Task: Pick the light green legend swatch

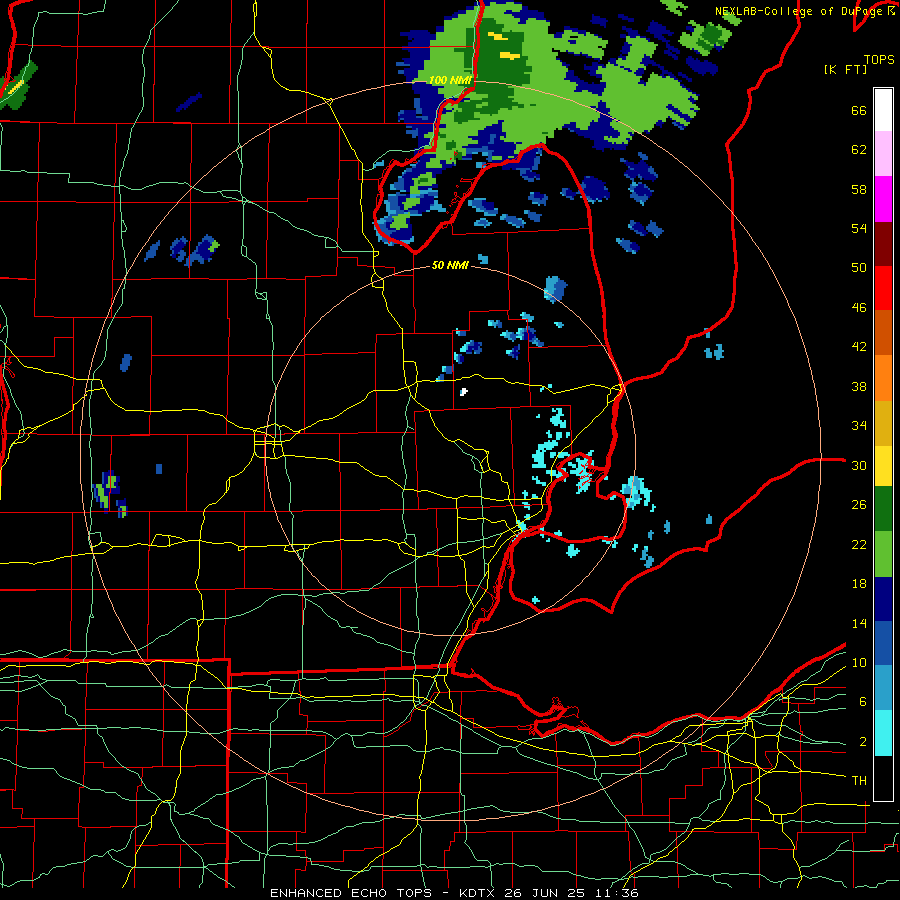Action: (883, 554)
